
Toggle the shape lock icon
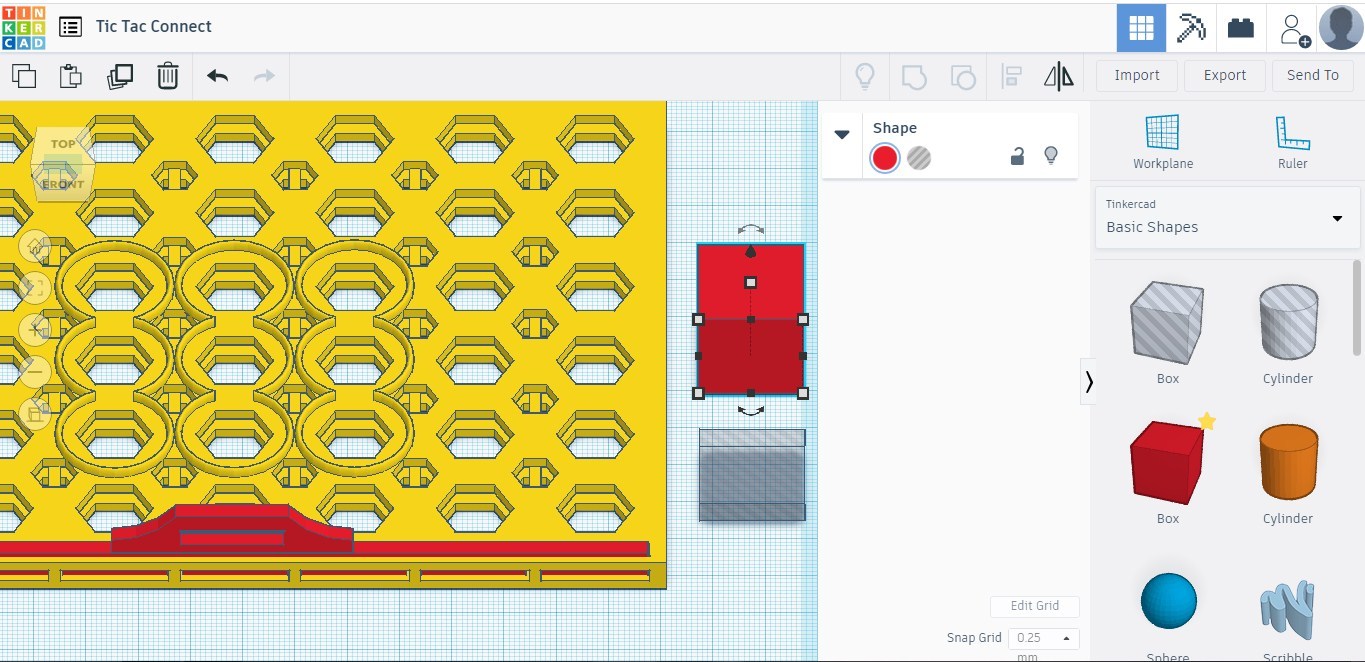pyautogui.click(x=1017, y=156)
